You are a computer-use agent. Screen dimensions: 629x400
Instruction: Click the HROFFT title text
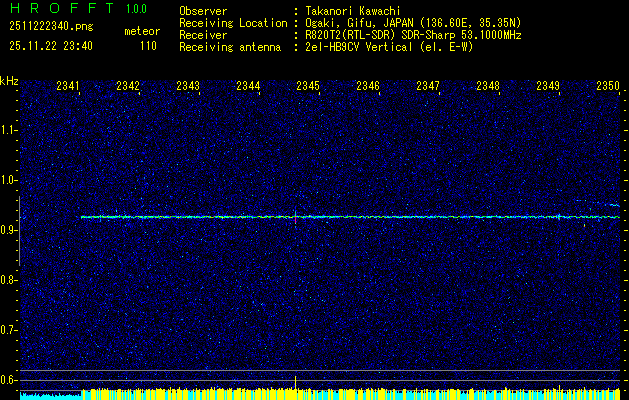pyautogui.click(x=61, y=8)
